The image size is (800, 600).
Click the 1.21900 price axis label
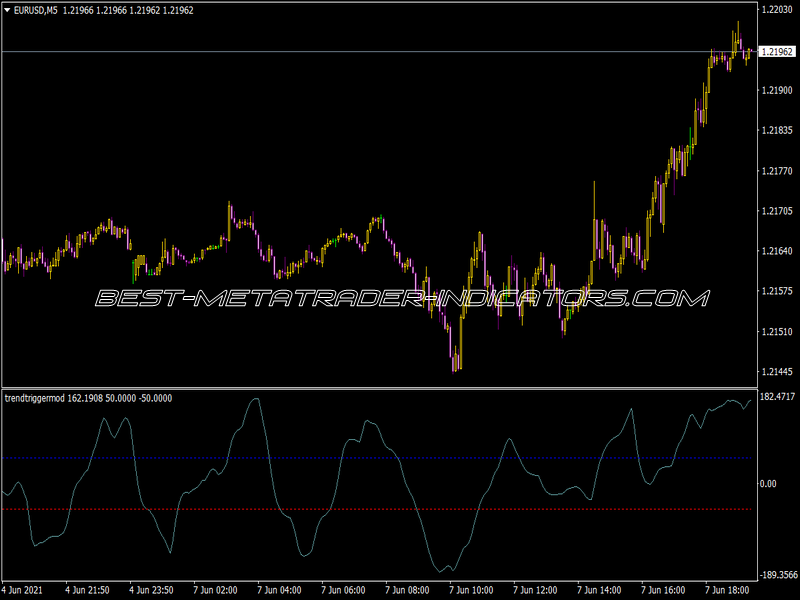coord(777,90)
